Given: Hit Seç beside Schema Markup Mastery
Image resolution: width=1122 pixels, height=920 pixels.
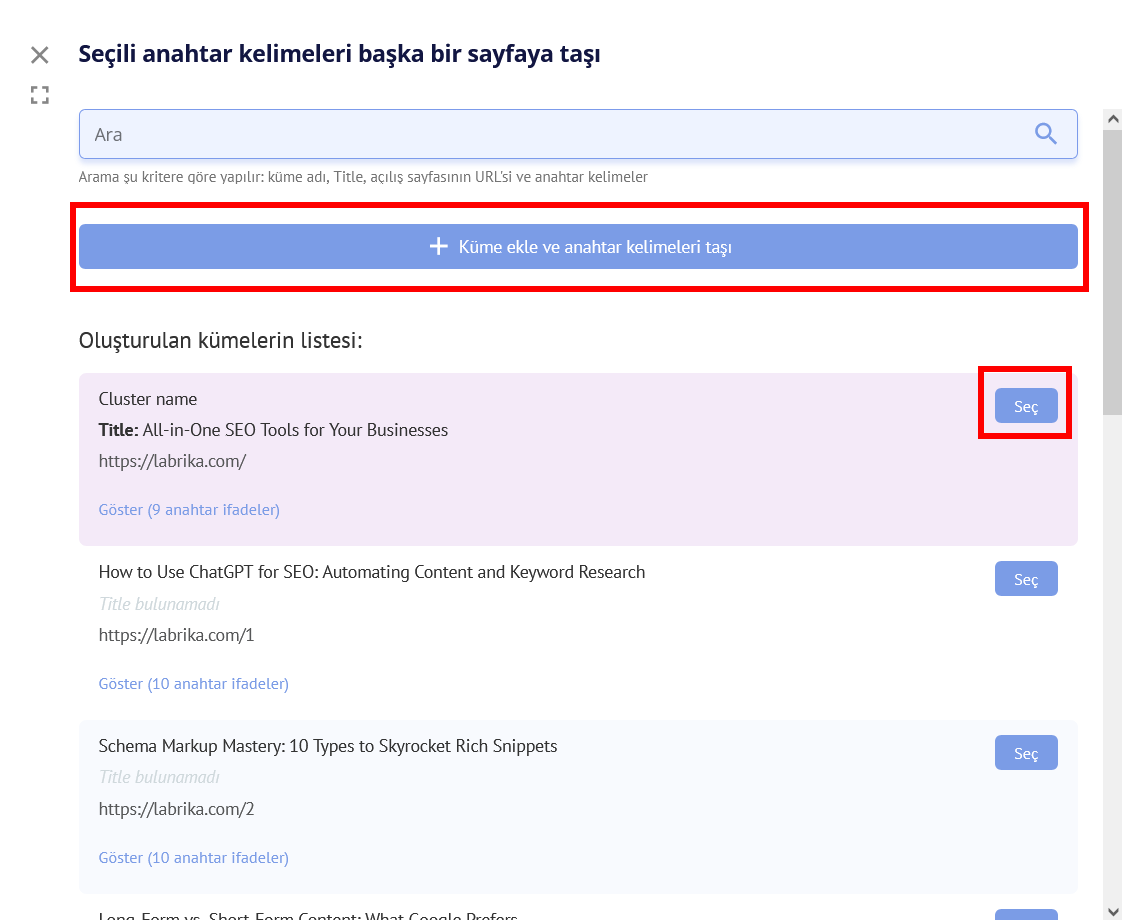Looking at the screenshot, I should tap(1026, 753).
